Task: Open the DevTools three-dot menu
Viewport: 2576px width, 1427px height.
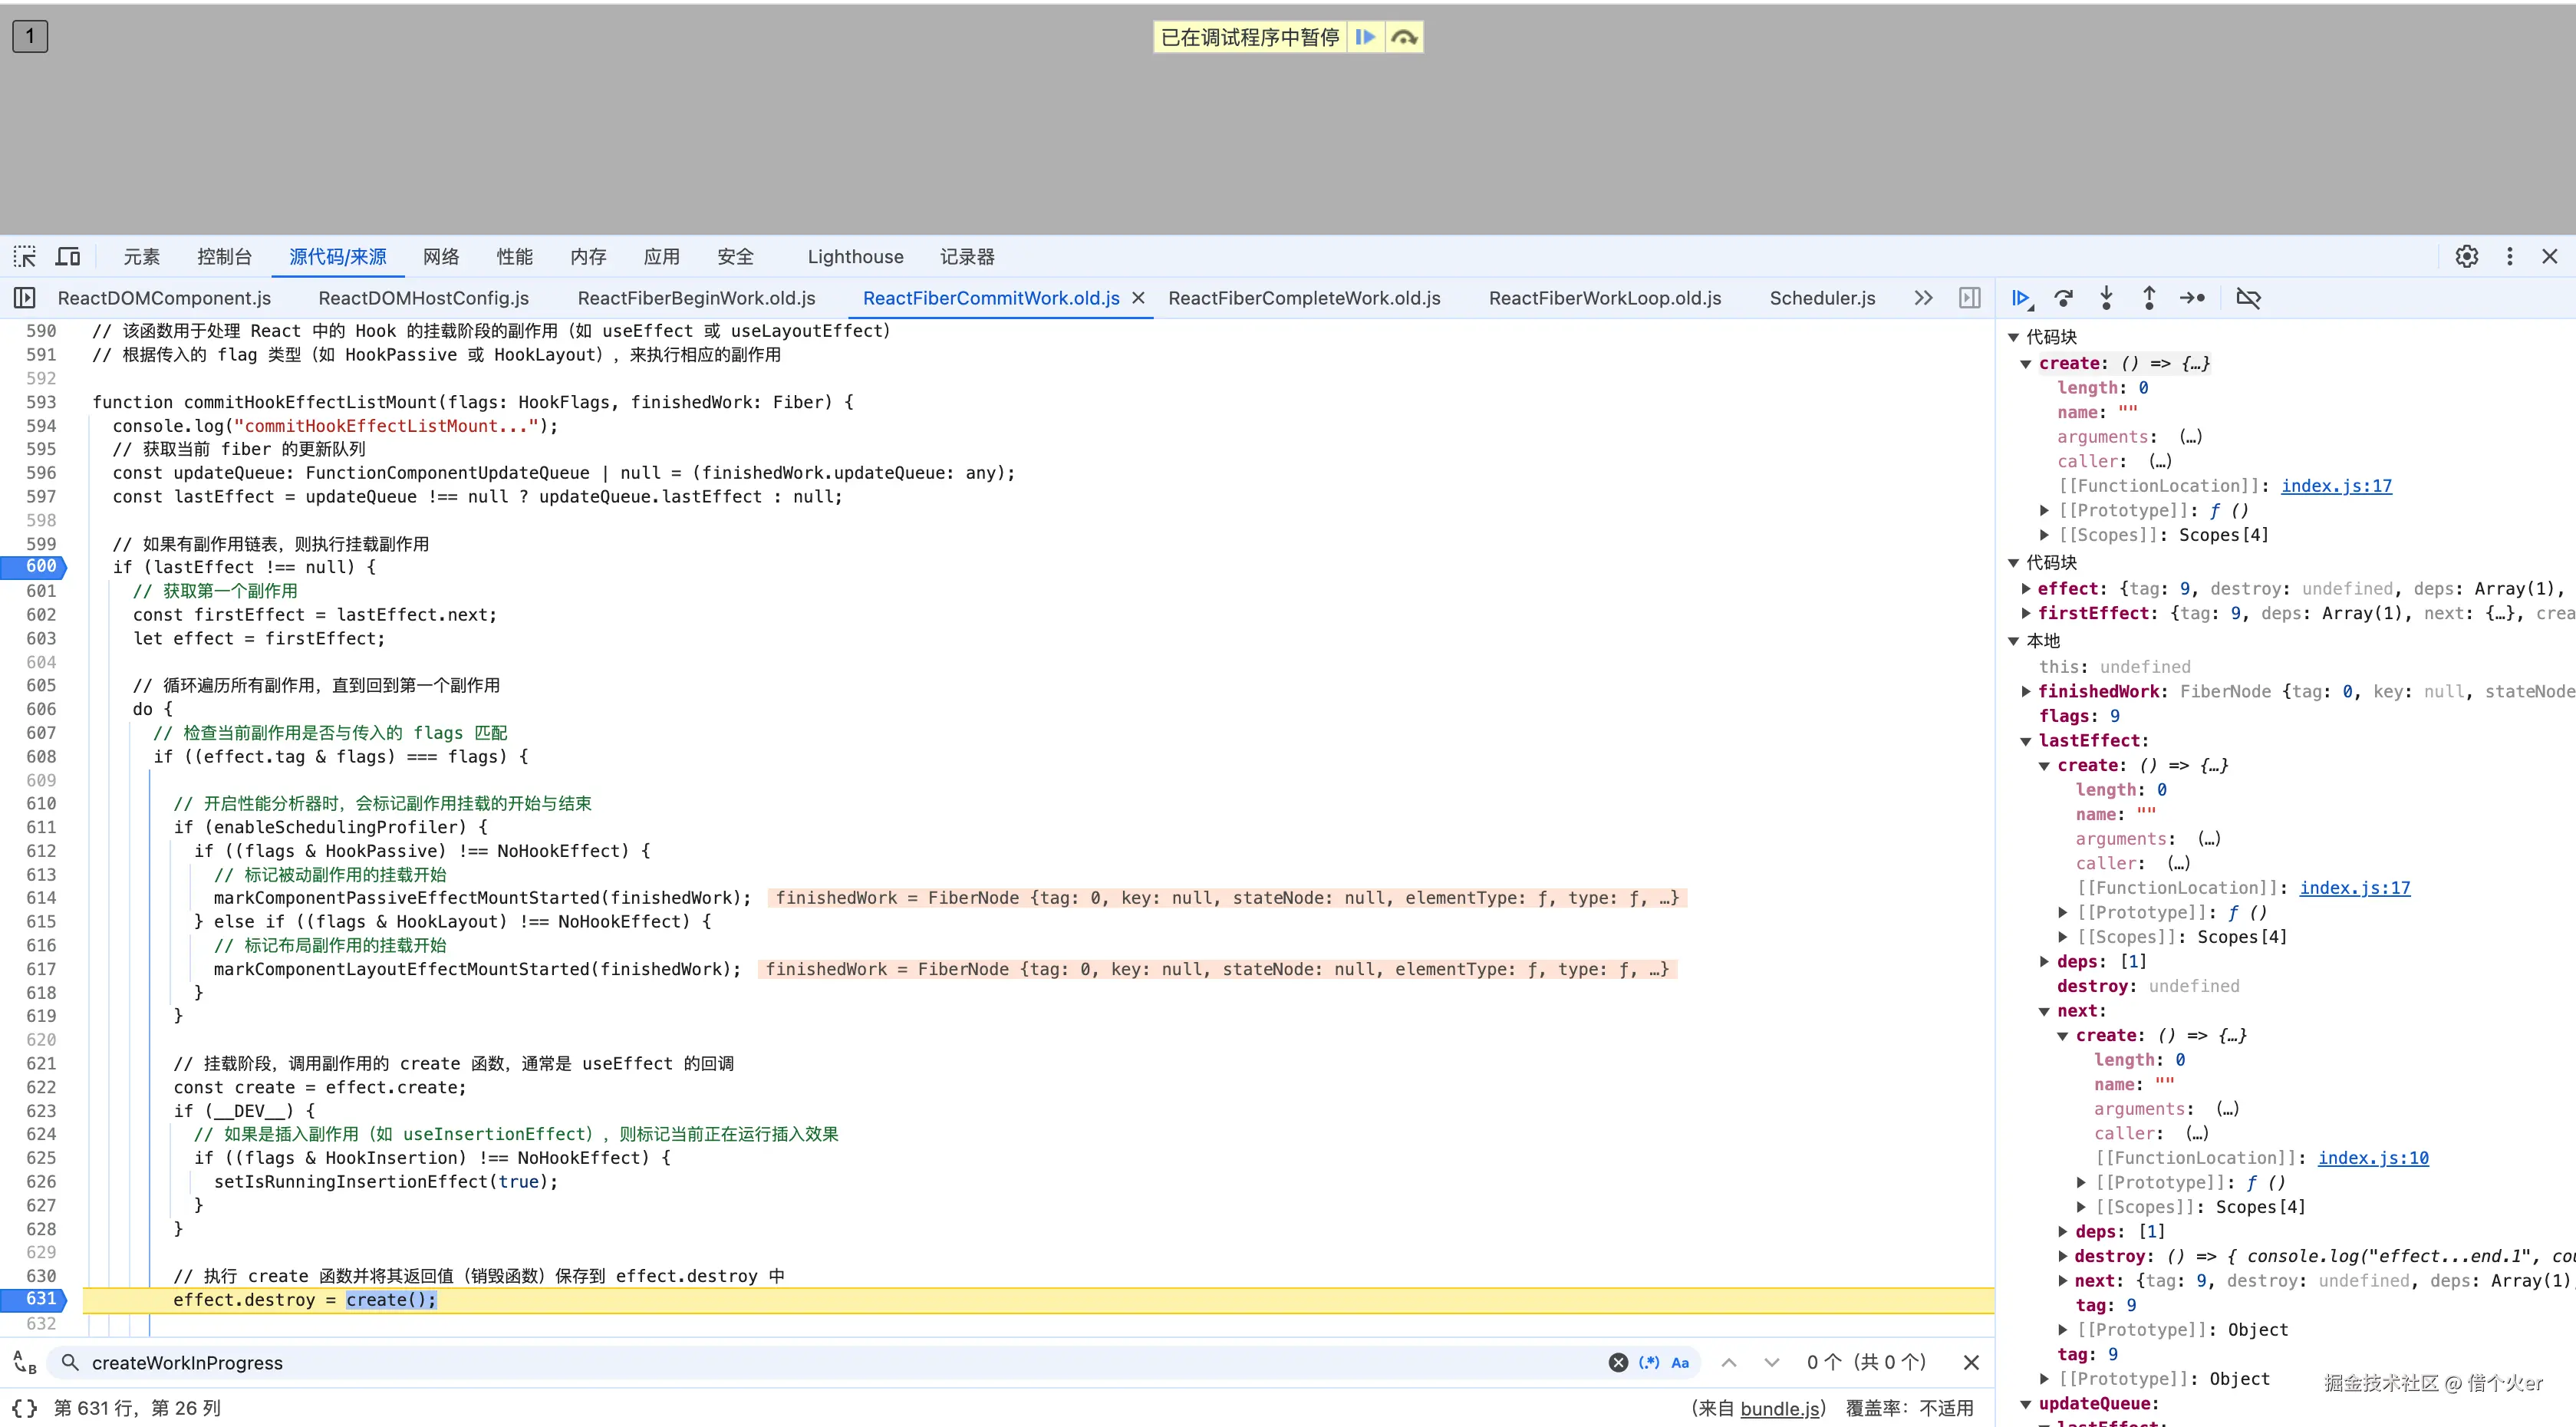Action: coord(2509,257)
